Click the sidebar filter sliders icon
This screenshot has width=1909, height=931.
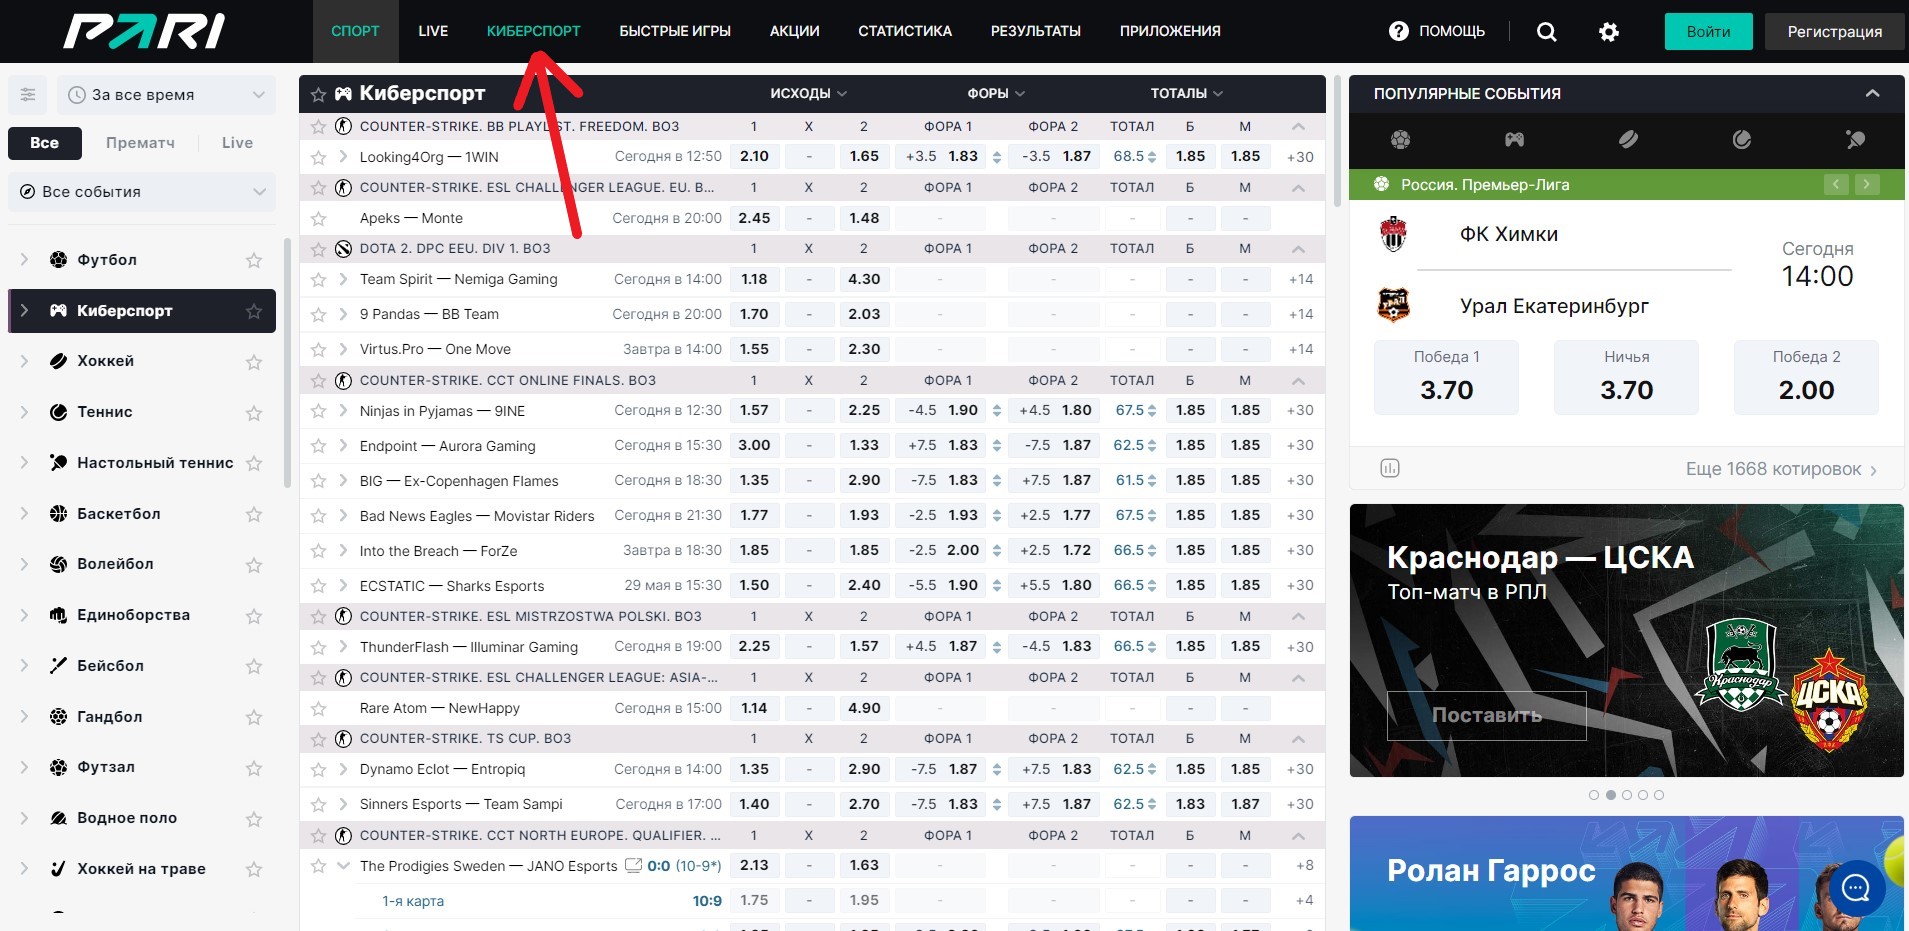pos(28,95)
